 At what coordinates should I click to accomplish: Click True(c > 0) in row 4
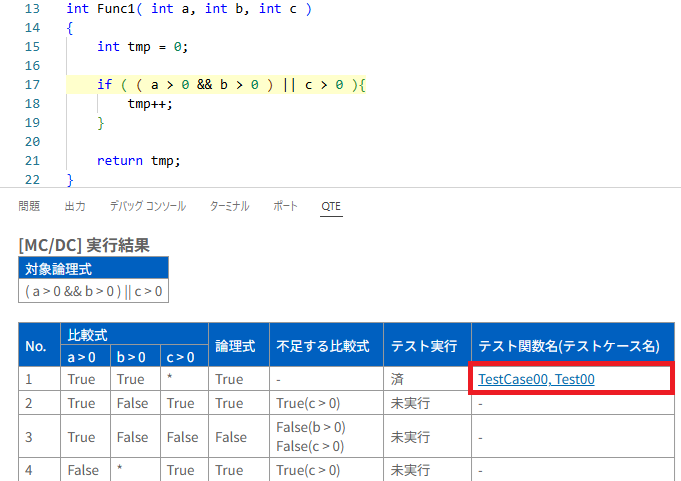pos(308,470)
